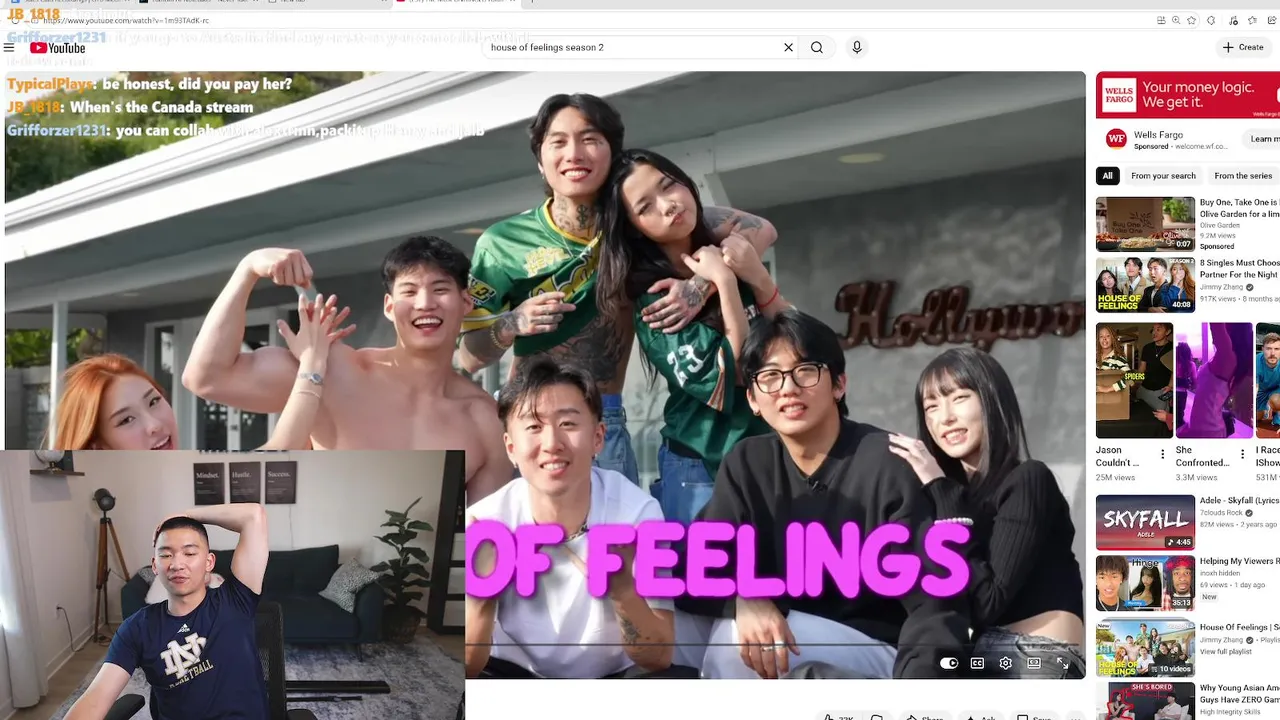Click 'Olive Garden' advertiser name

(x=1220, y=226)
